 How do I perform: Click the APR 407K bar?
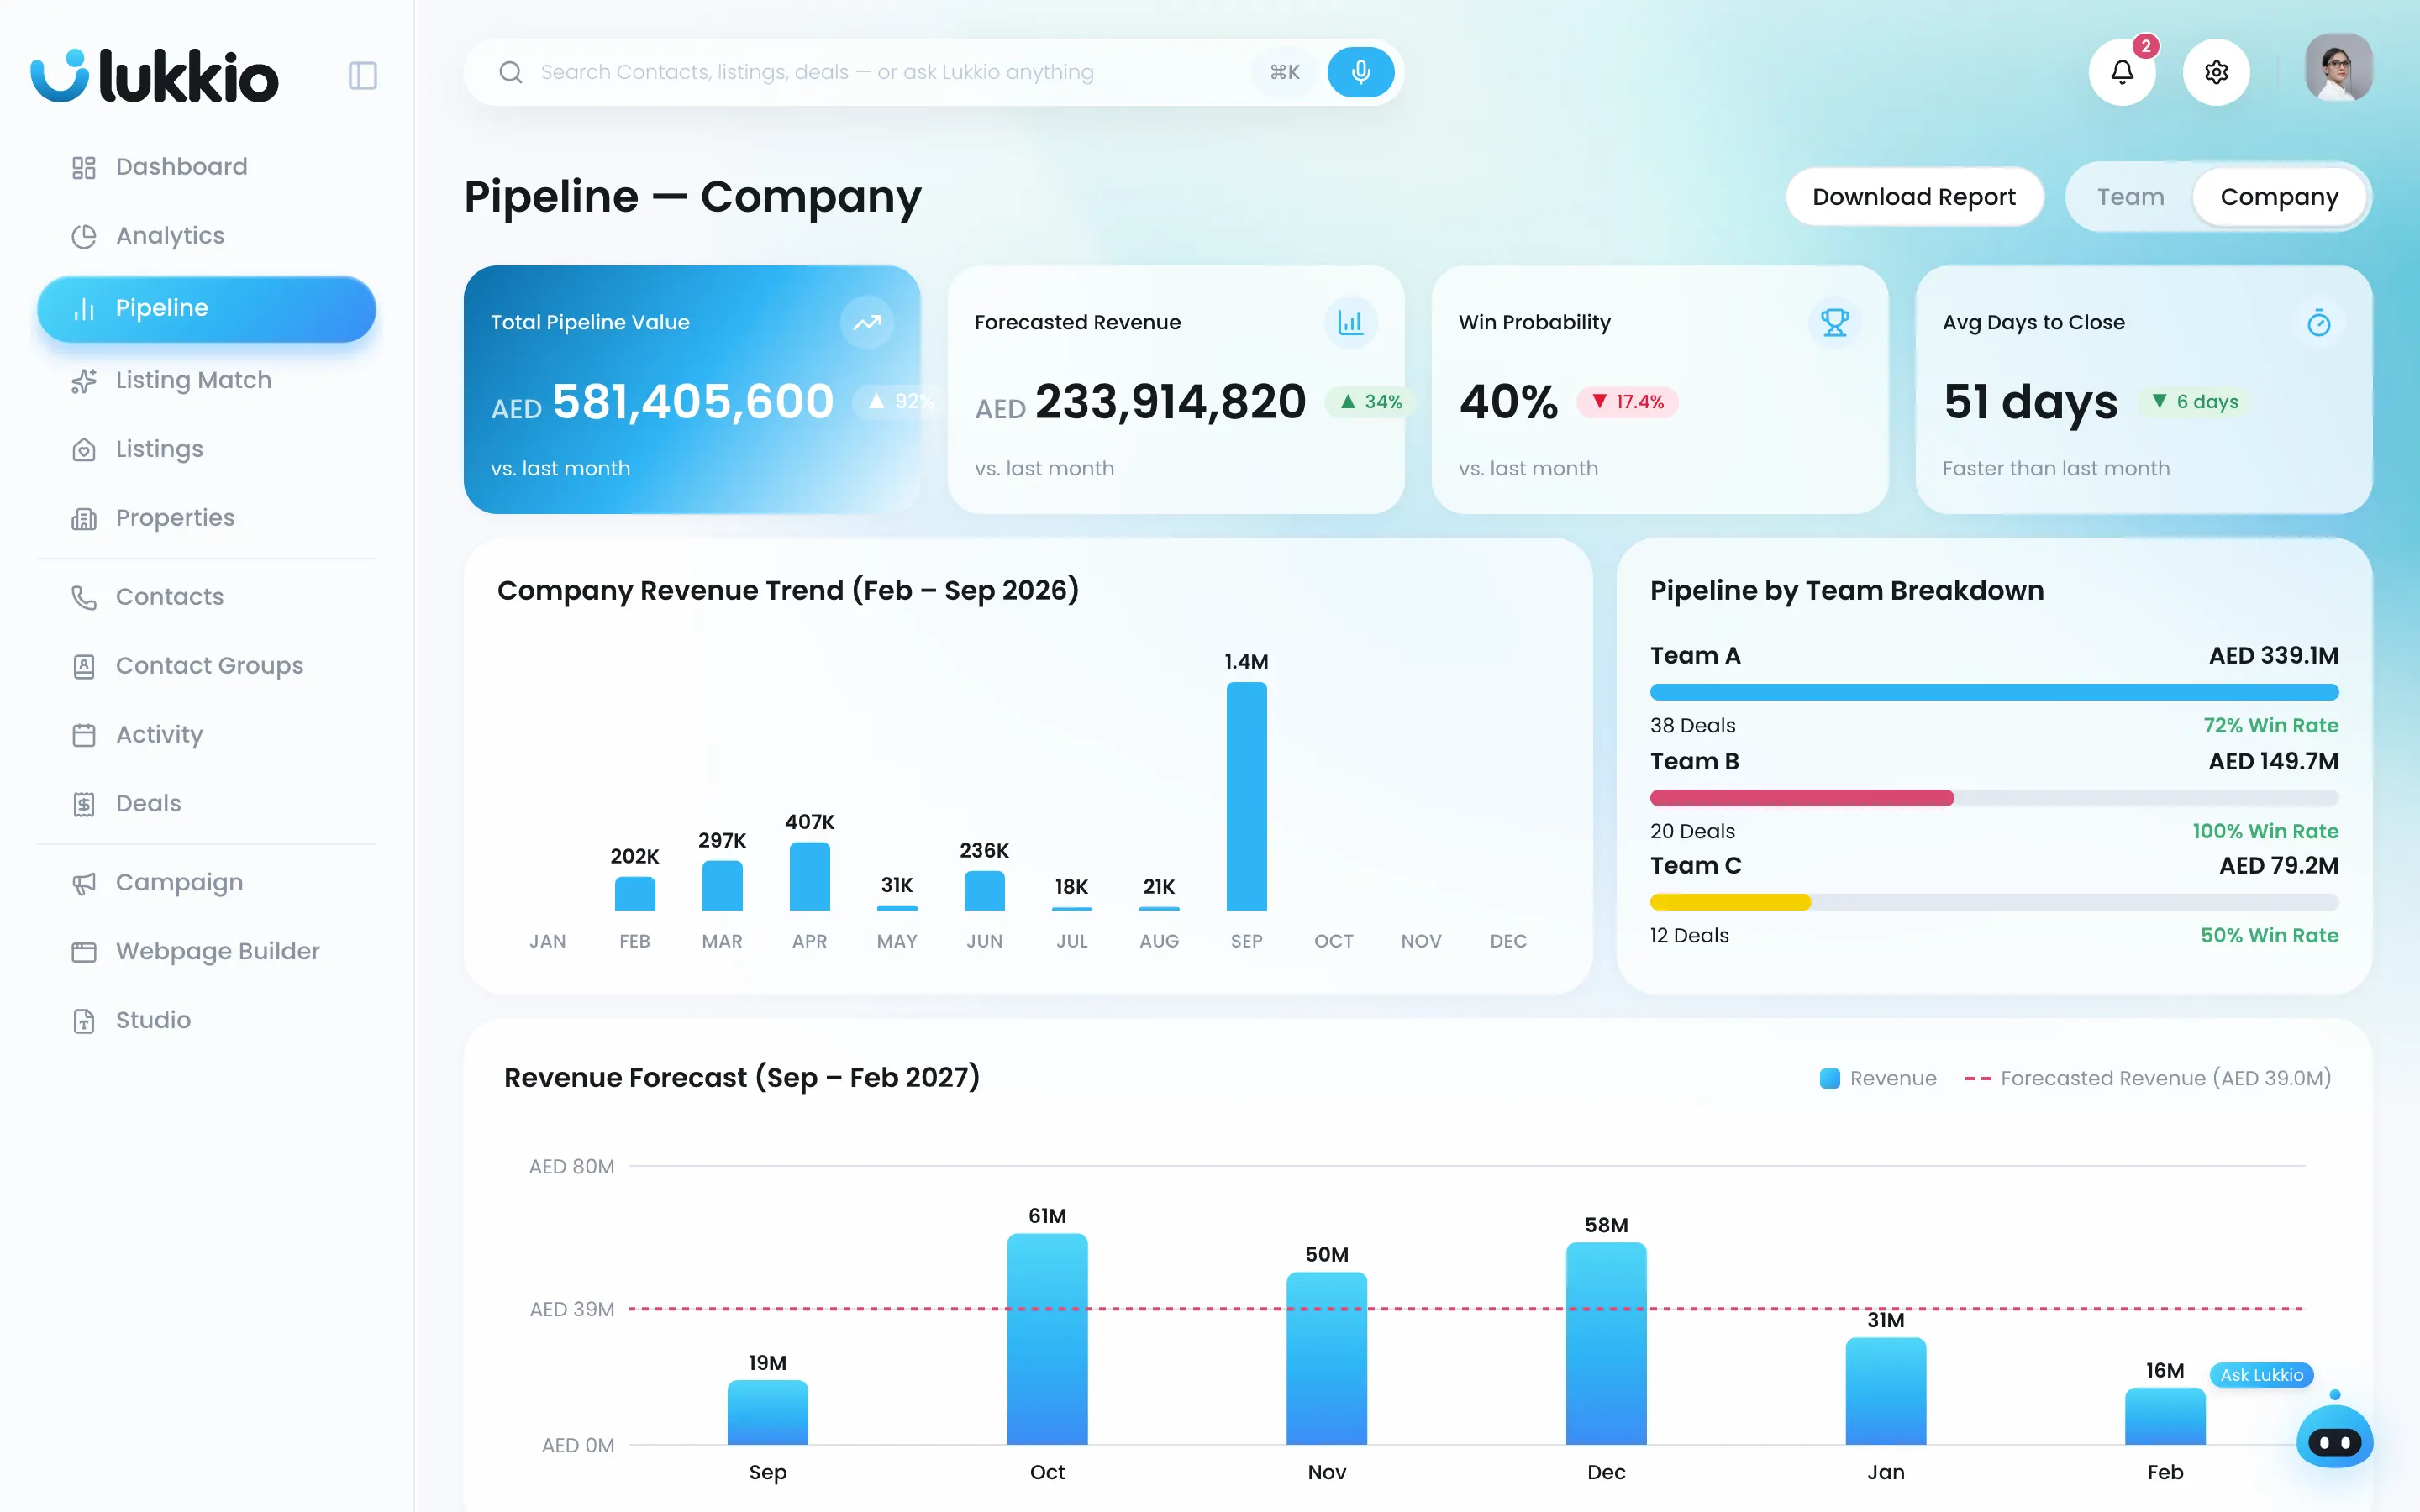pyautogui.click(x=809, y=876)
